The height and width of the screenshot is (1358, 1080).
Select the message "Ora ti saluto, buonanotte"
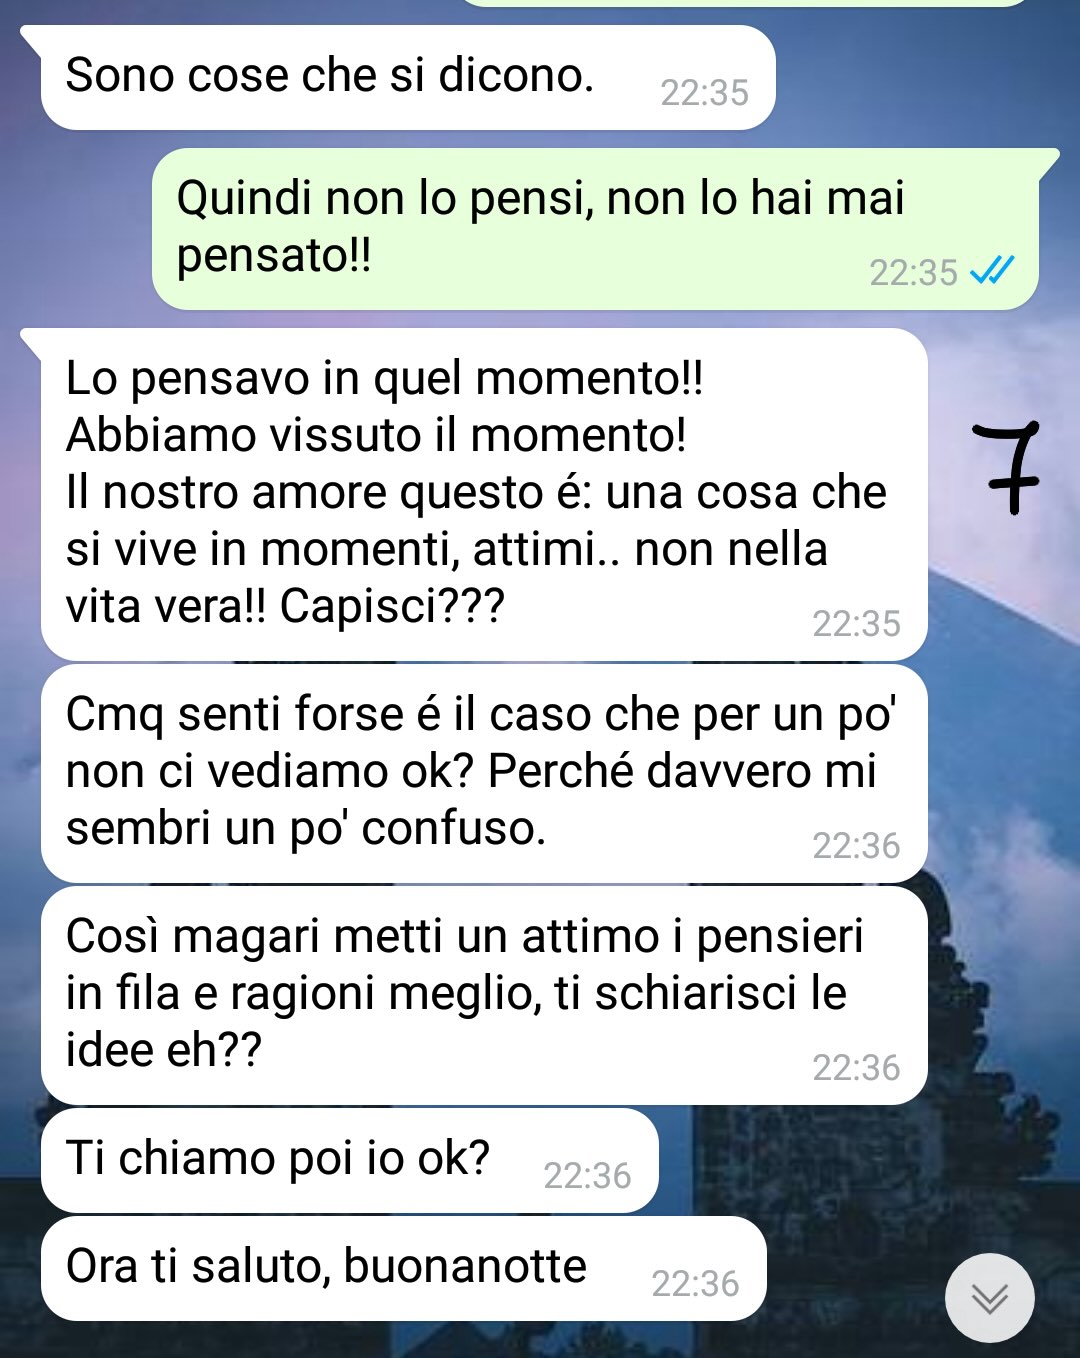coord(404,1268)
